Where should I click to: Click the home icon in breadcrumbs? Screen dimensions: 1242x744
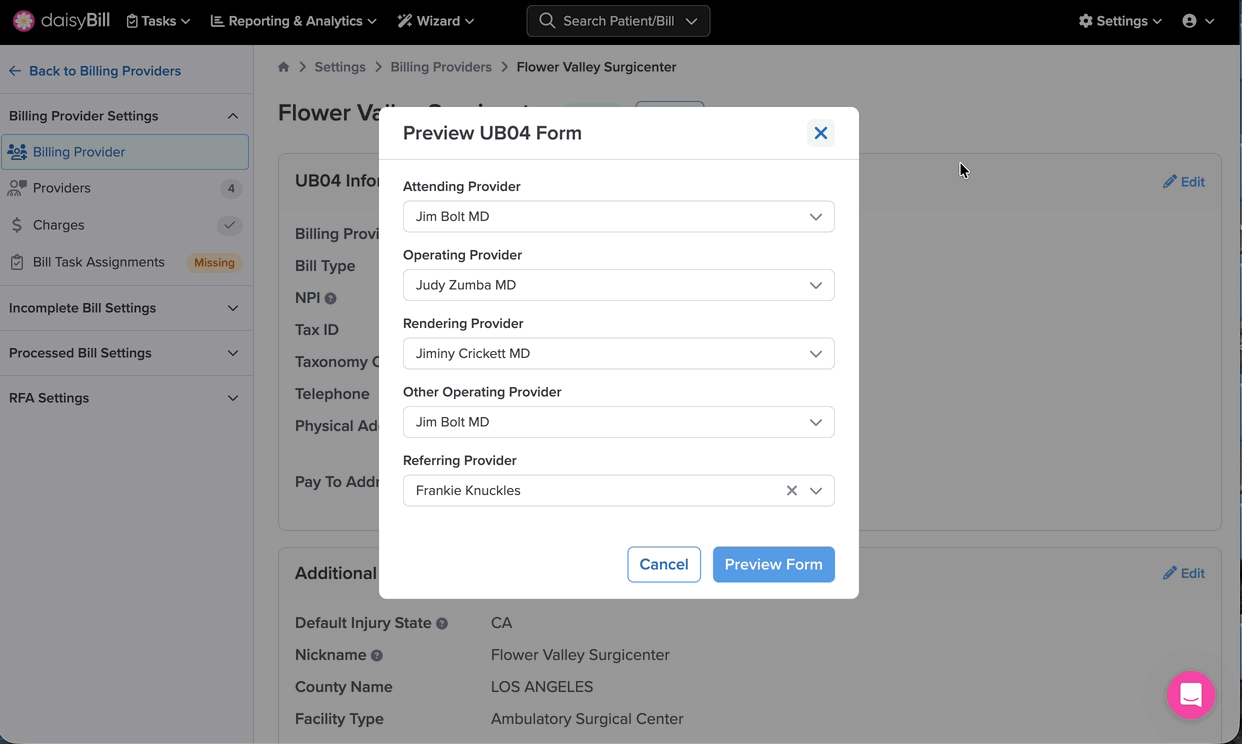coord(284,67)
